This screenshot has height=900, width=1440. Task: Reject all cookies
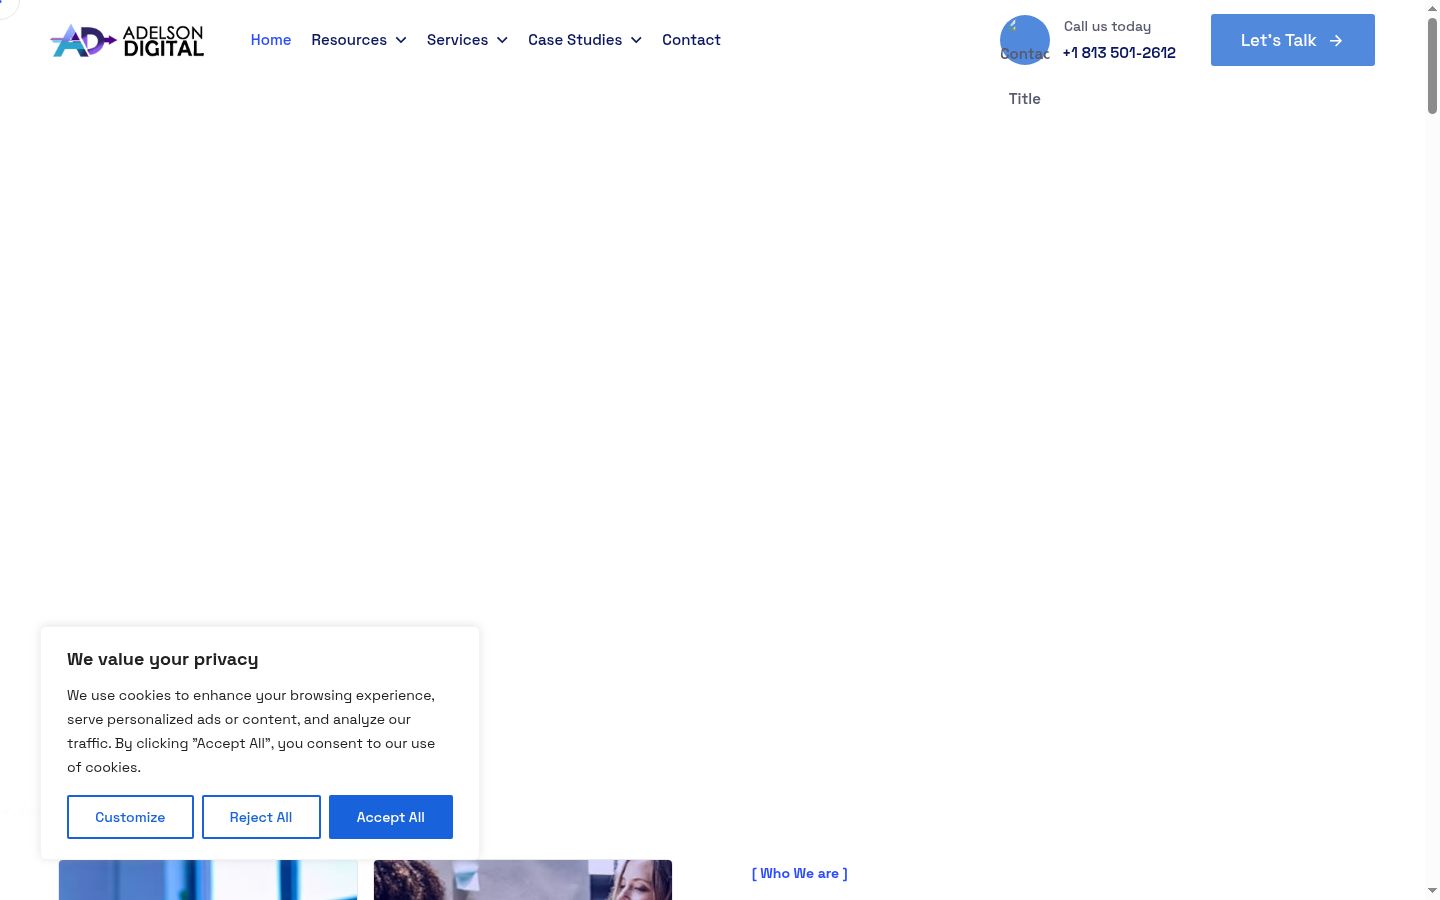coord(261,817)
